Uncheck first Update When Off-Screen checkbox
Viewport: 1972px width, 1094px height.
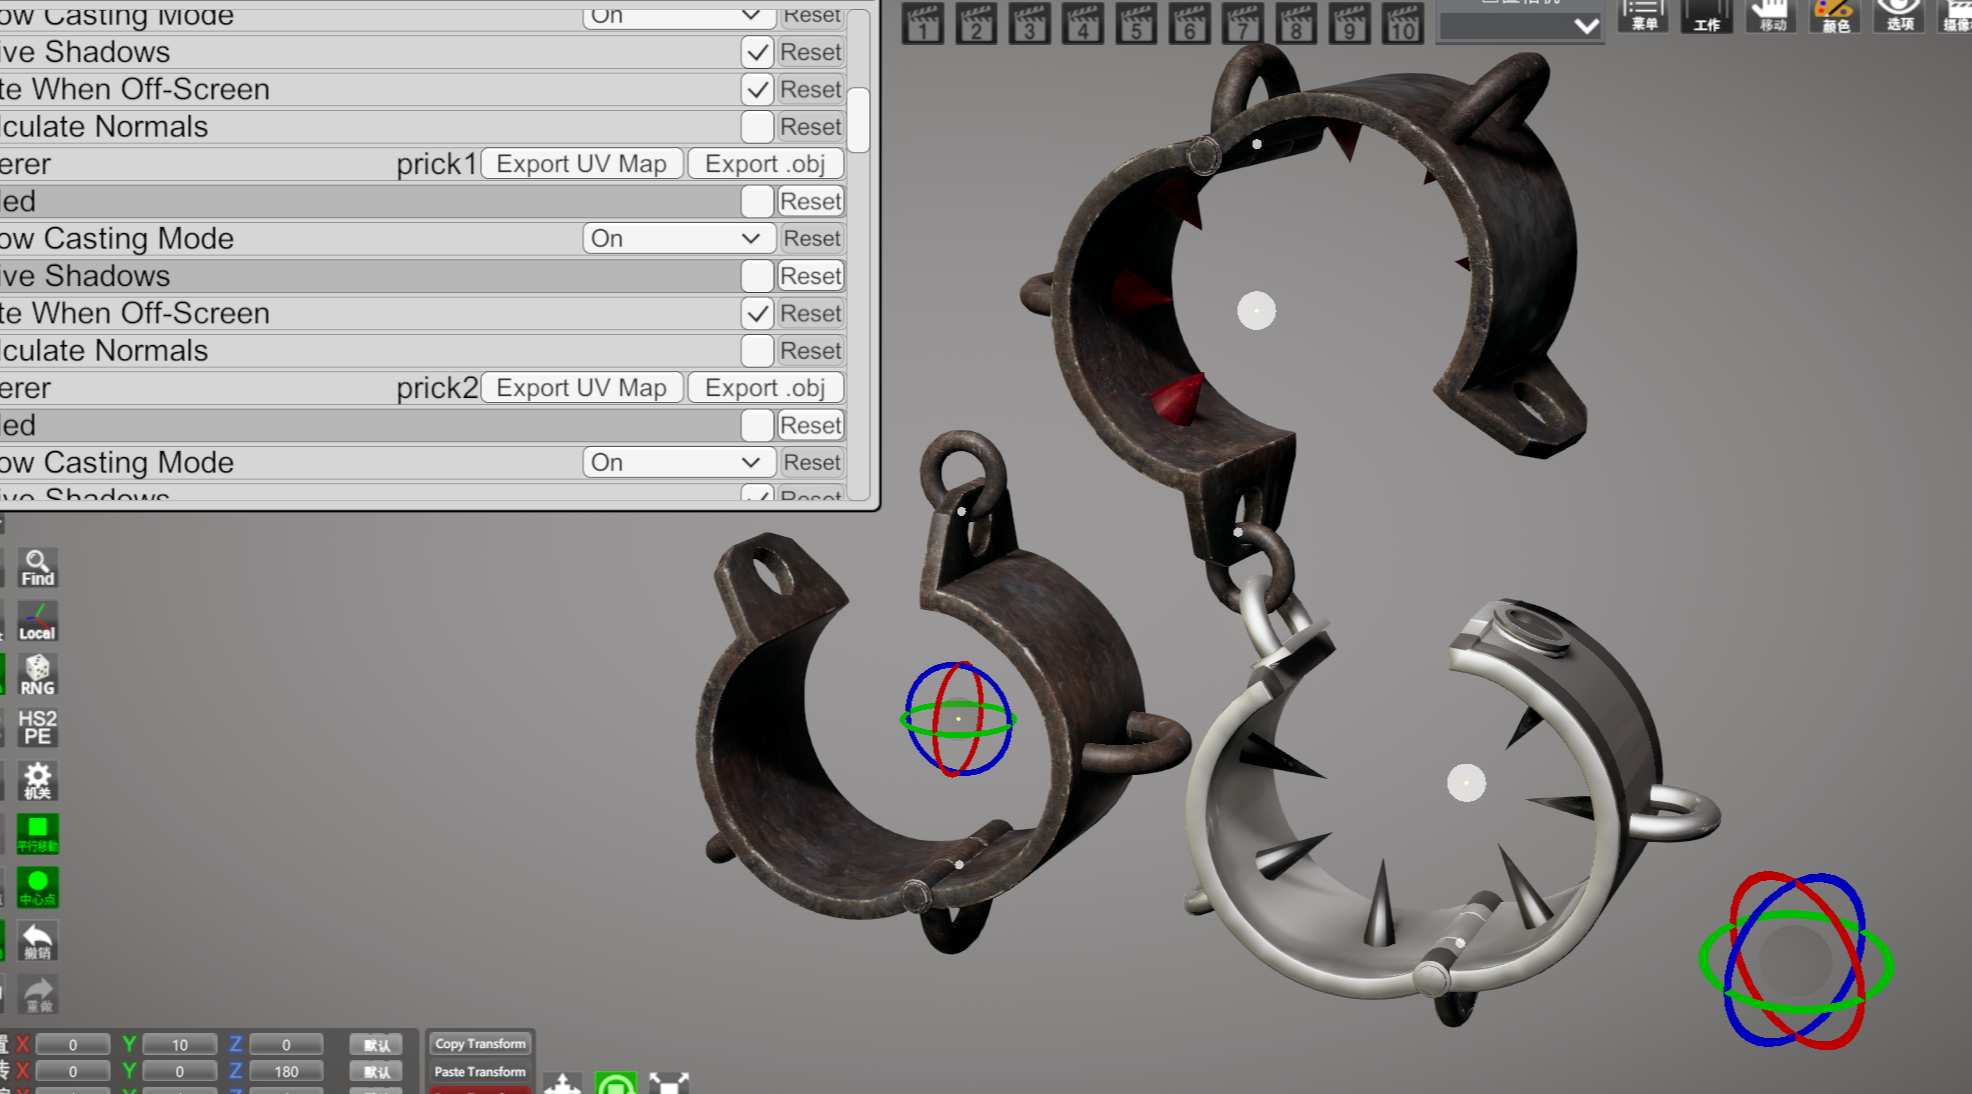(758, 90)
